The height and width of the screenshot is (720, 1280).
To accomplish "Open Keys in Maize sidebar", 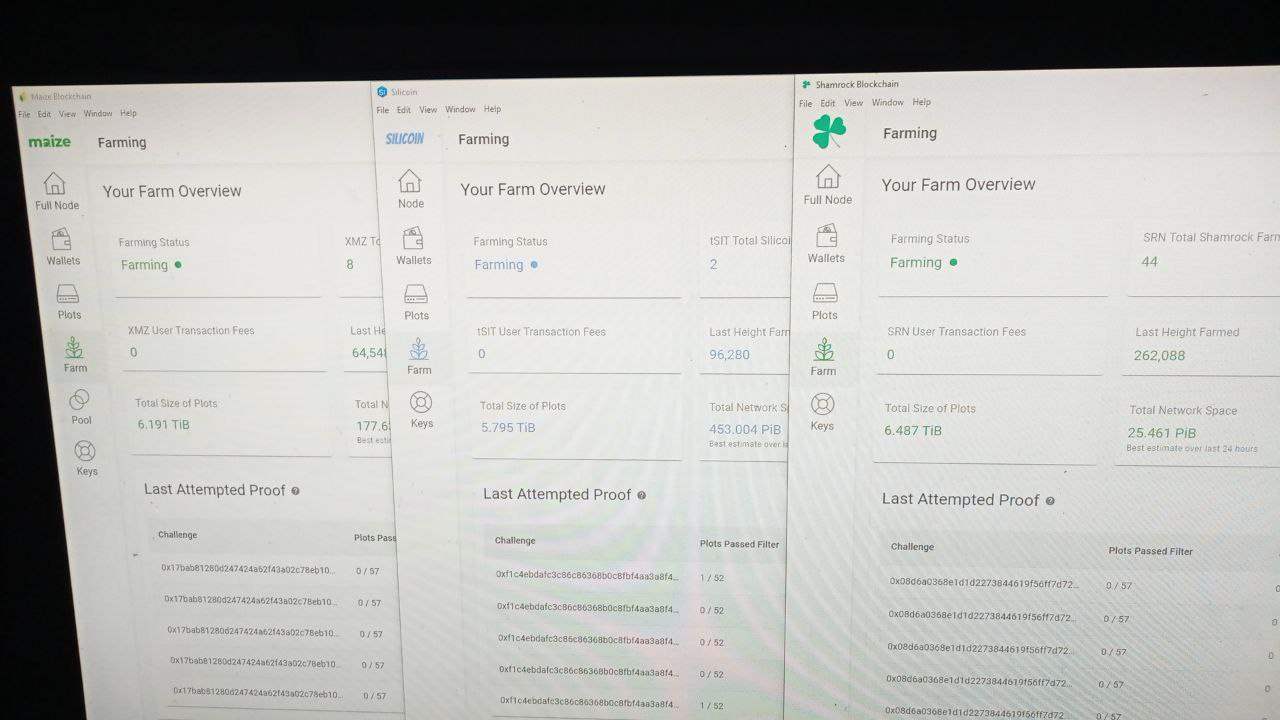I will click(86, 457).
